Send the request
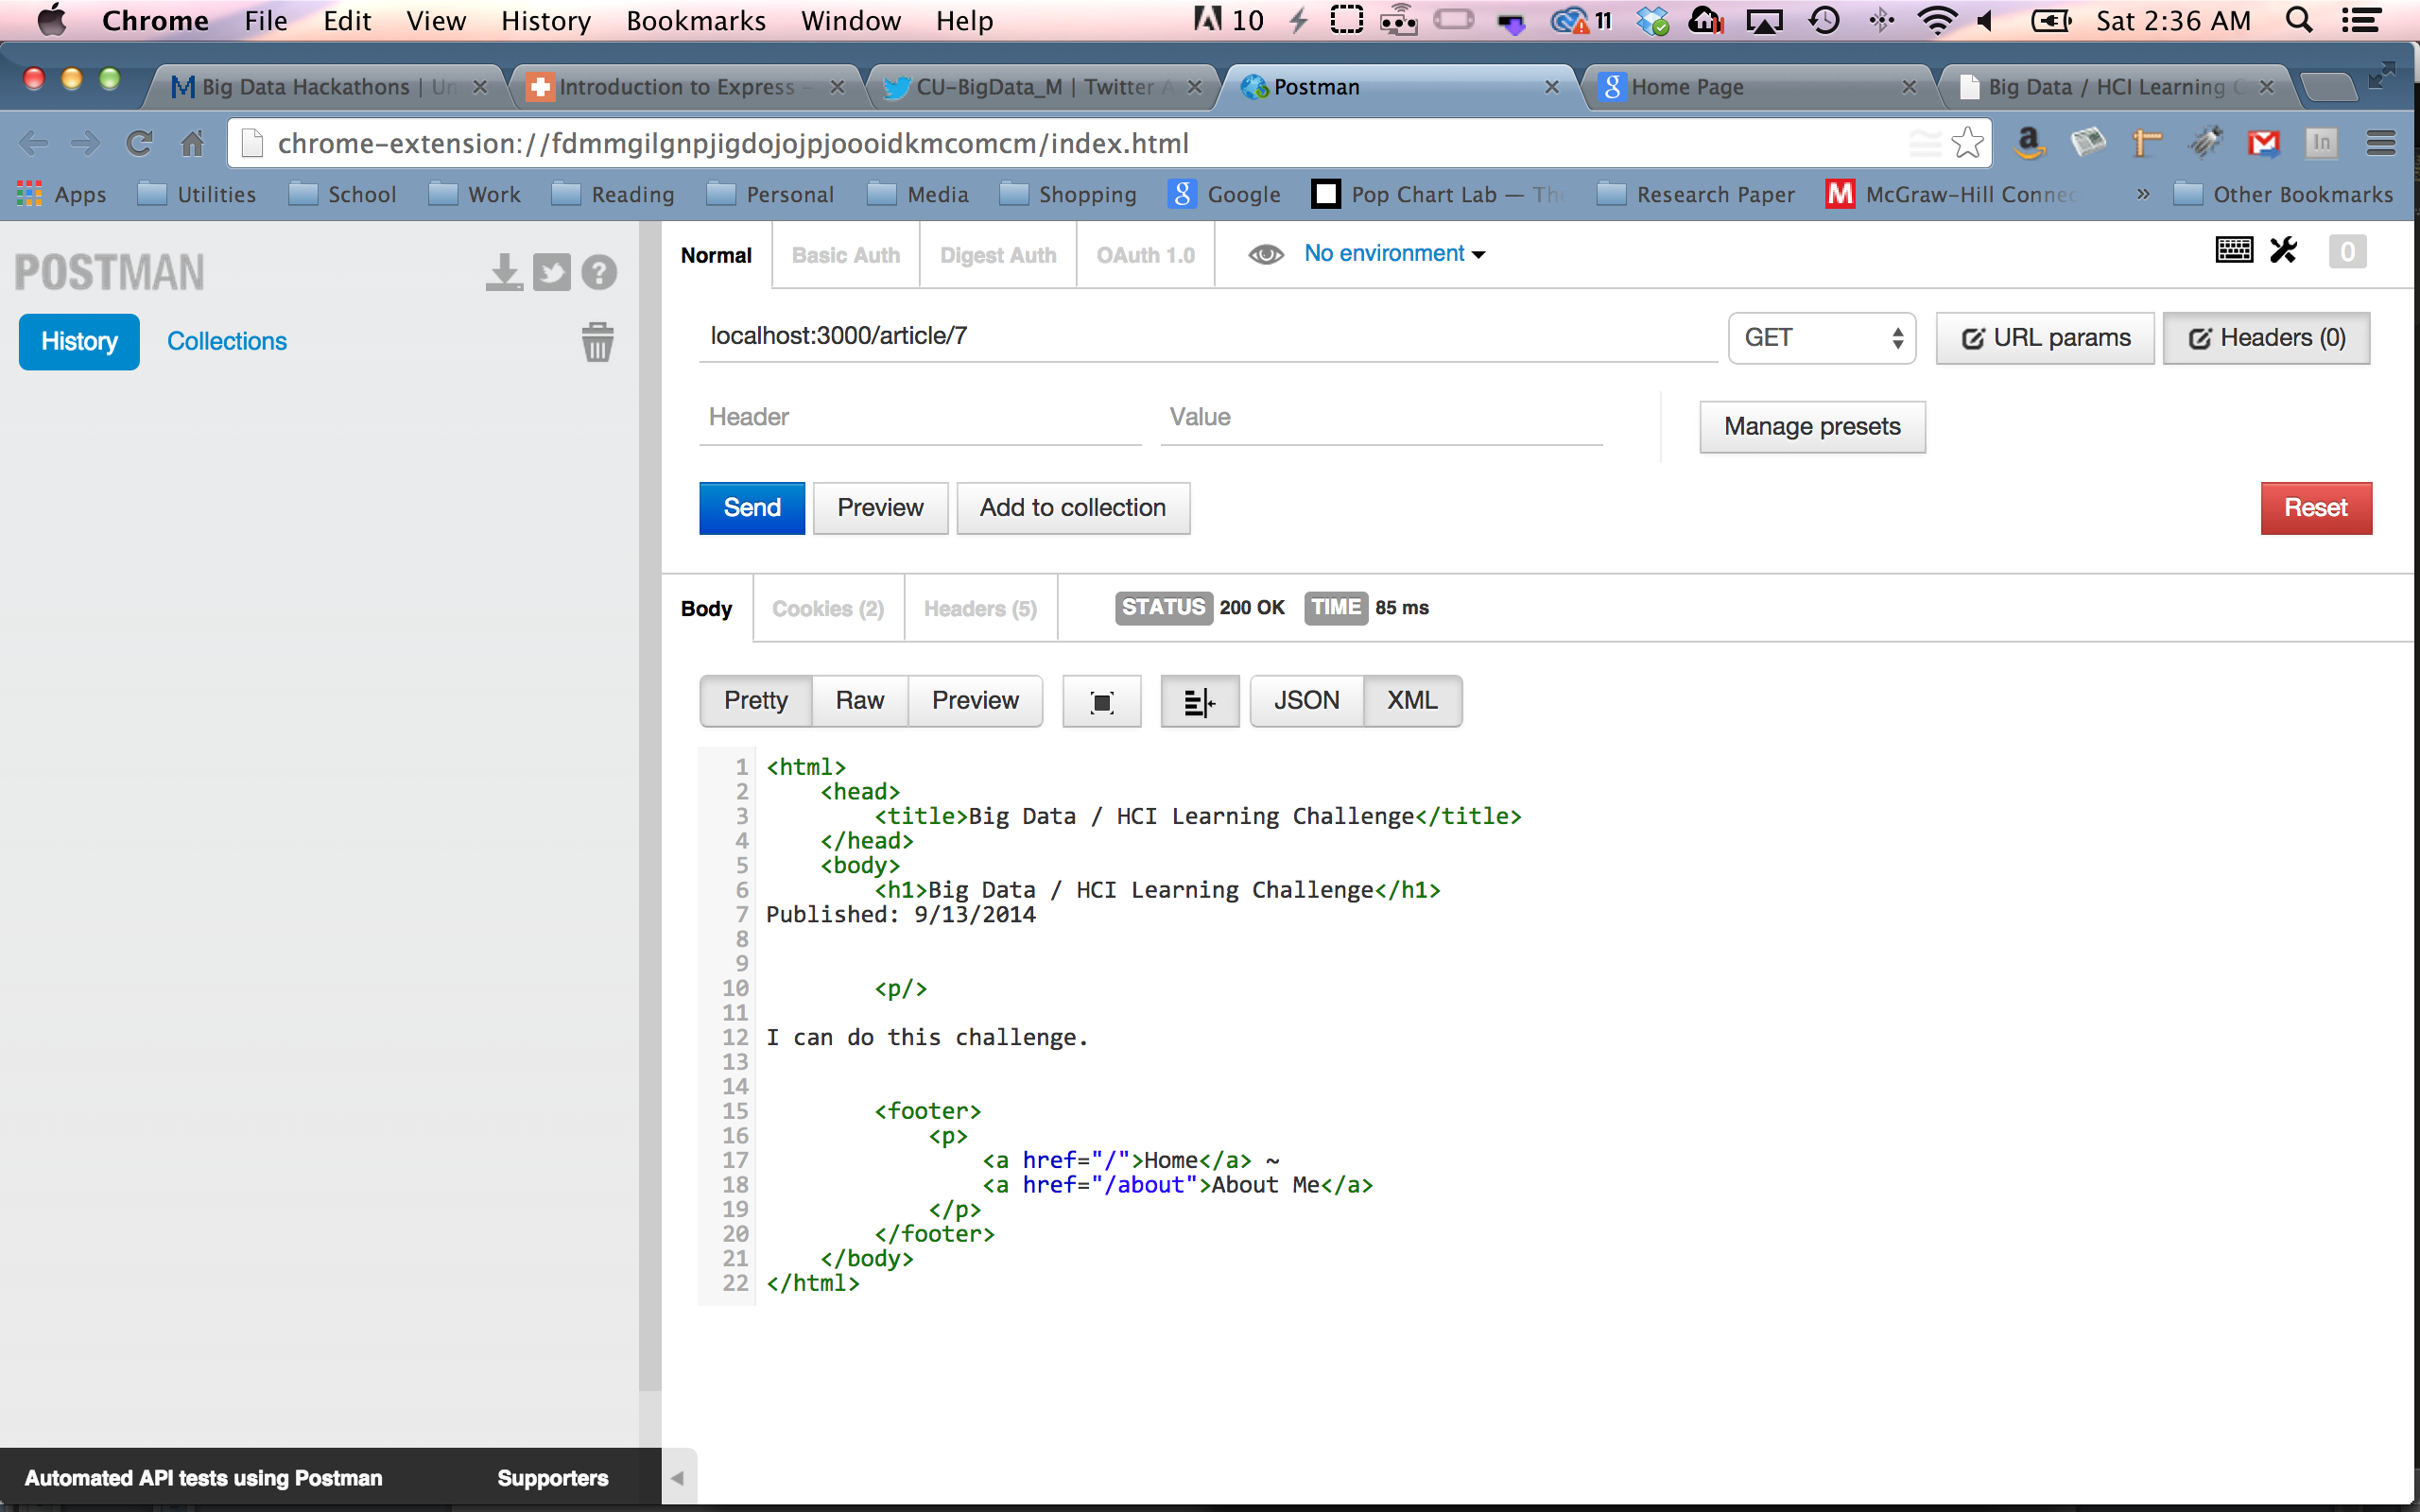 [752, 508]
